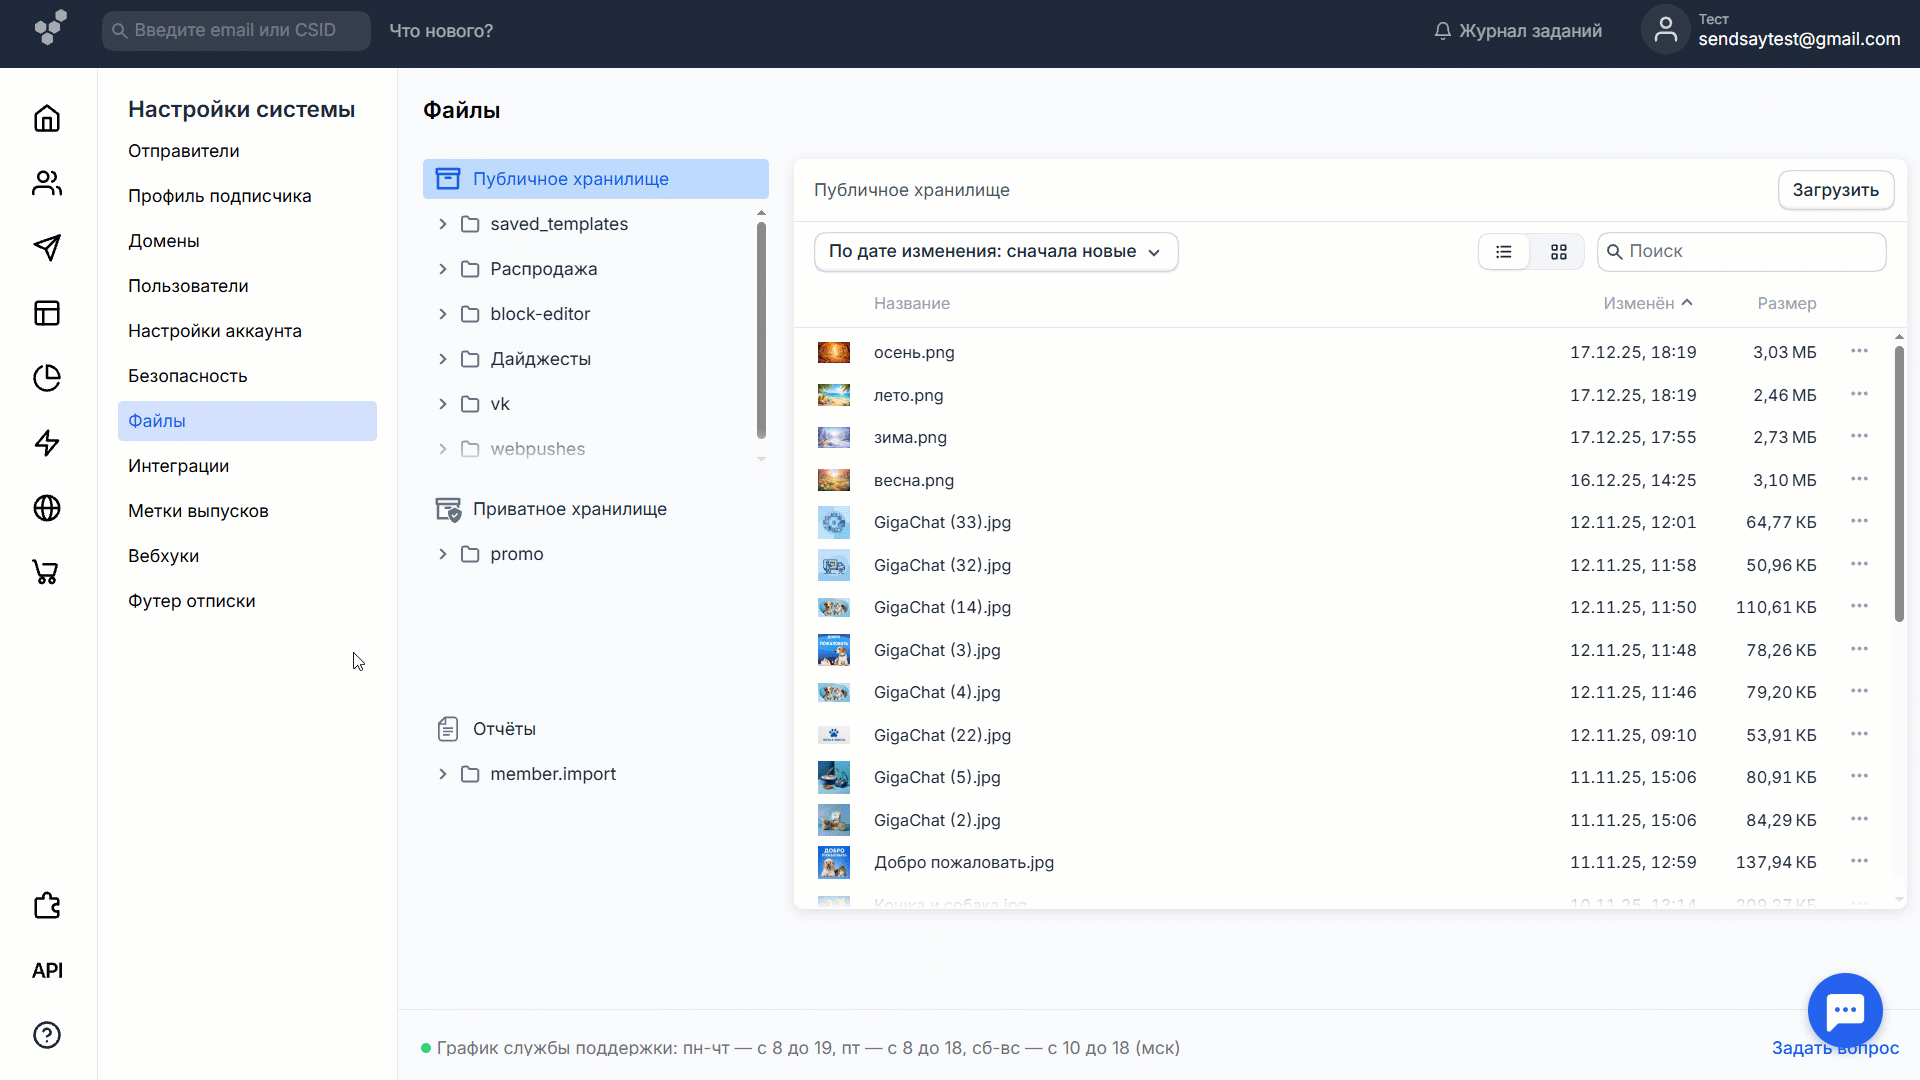The width and height of the screenshot is (1920, 1080).
Task: Expand the Распродажа folder
Action: (x=442, y=269)
